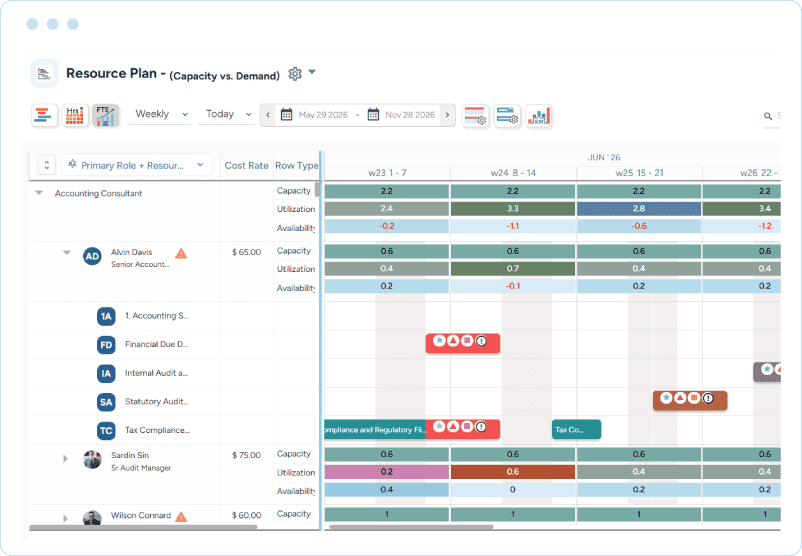This screenshot has height=556, width=802.
Task: Select the FD Financial Due Diligence badge
Action: click(106, 345)
